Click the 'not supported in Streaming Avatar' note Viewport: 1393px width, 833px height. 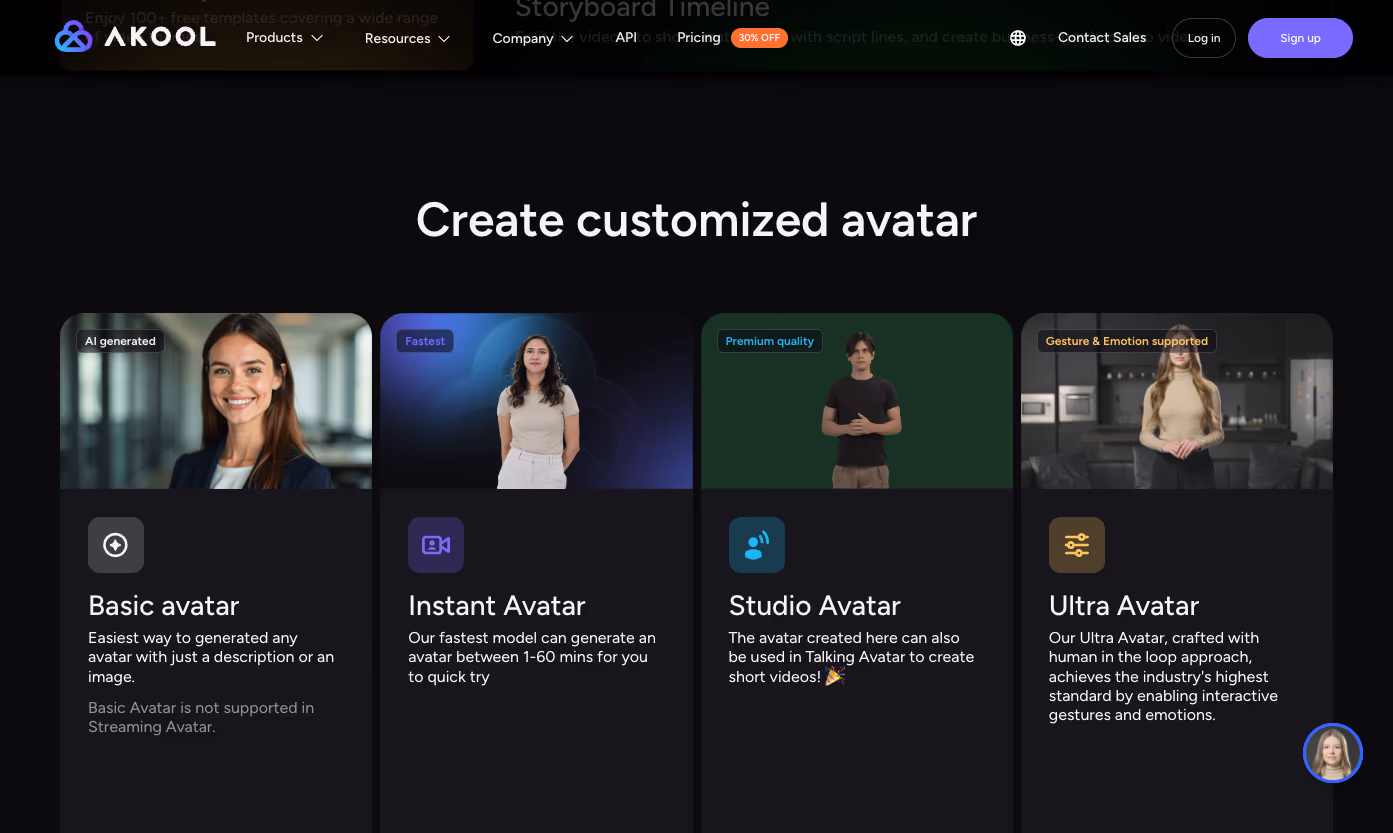pos(201,717)
